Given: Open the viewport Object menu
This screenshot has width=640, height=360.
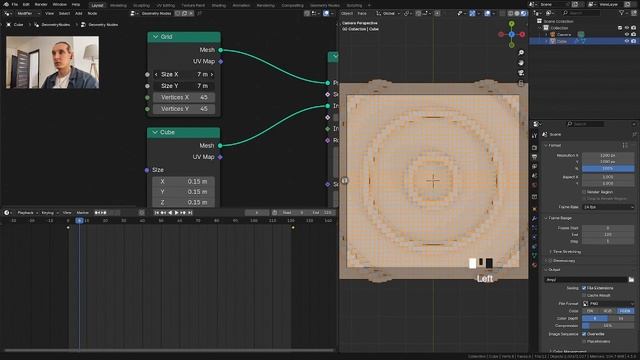Looking at the screenshot, I should click(x=347, y=13).
